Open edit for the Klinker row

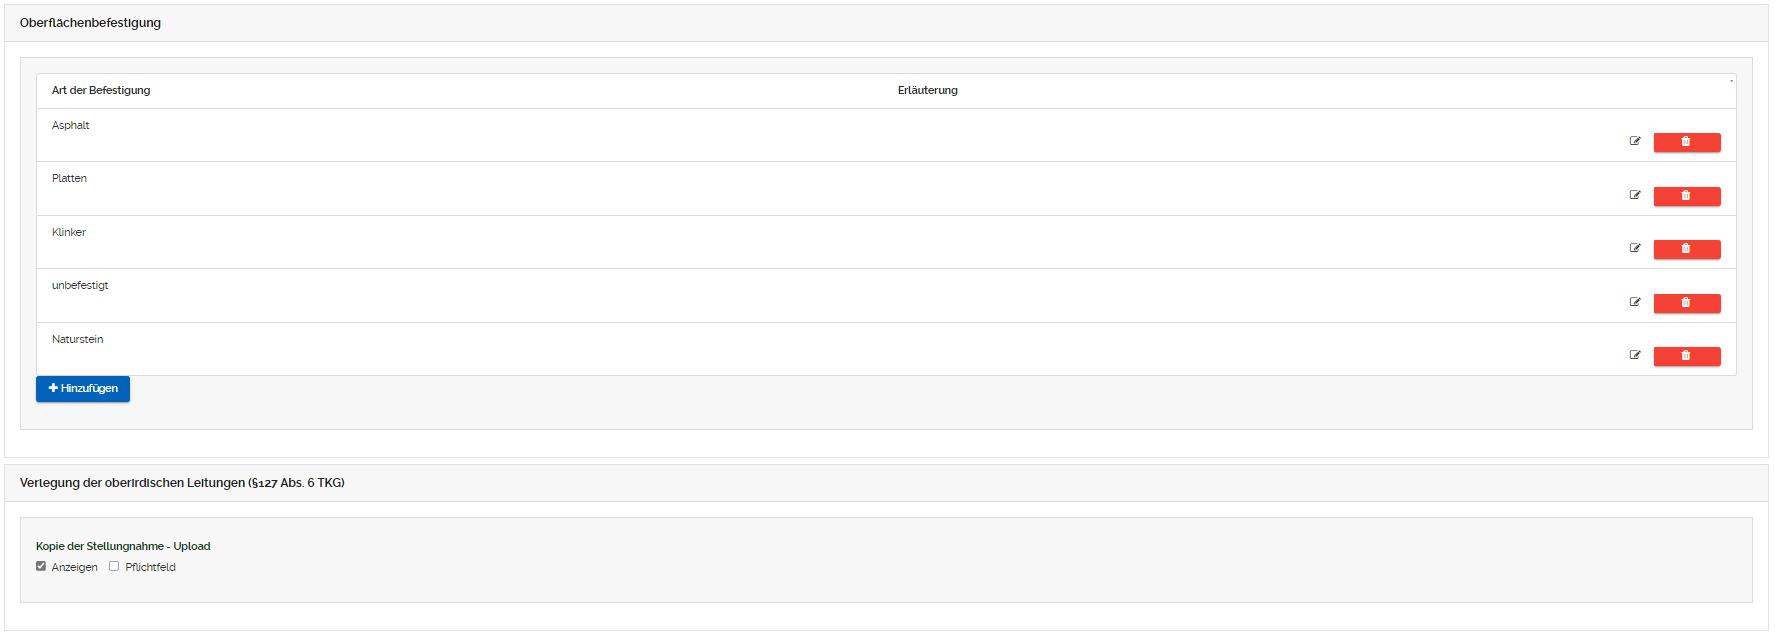pos(1635,248)
